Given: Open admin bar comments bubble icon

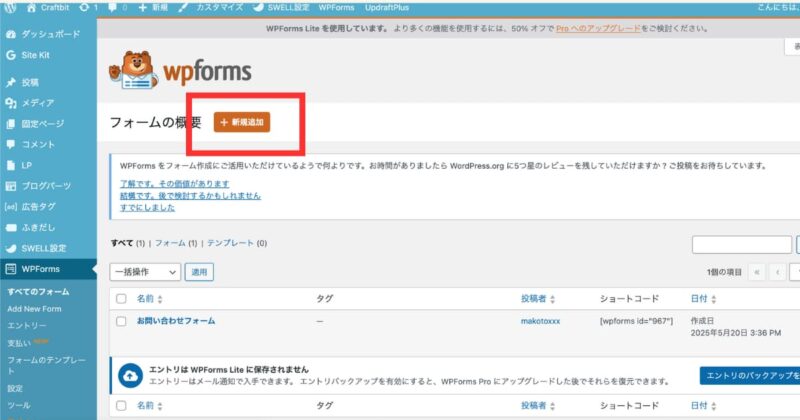Looking at the screenshot, I should (112, 8).
